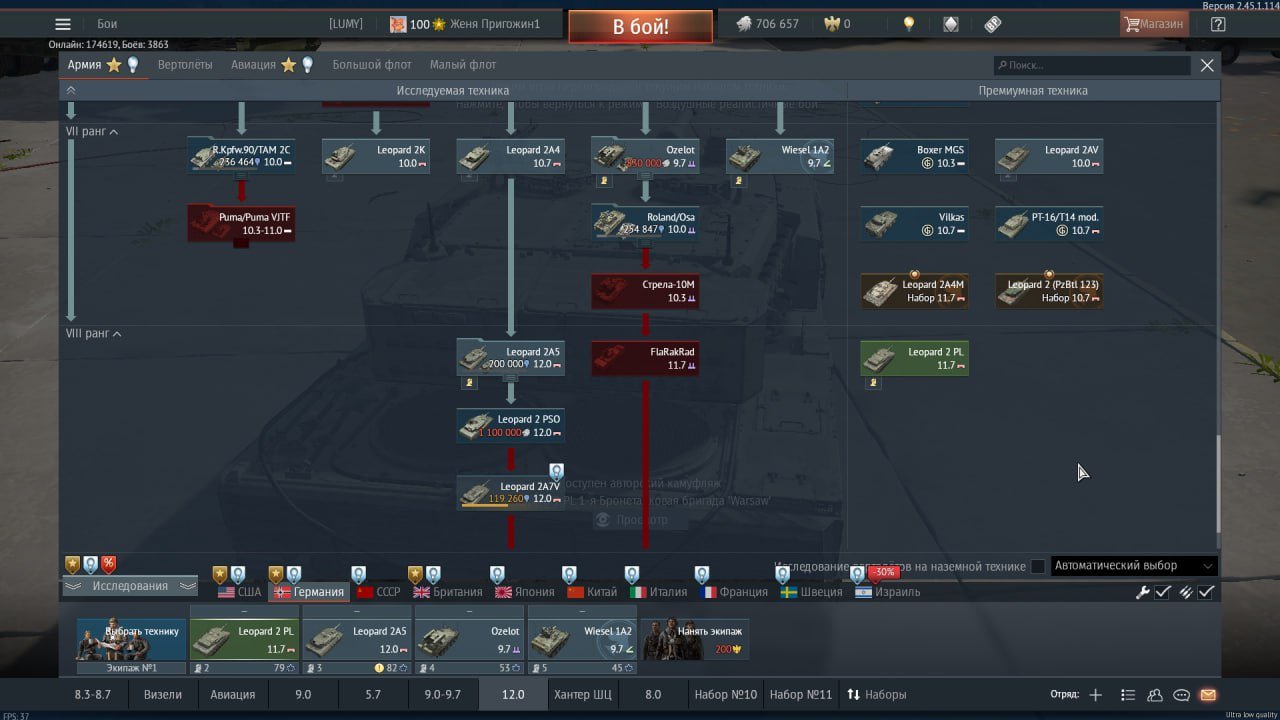Image resolution: width=1280 pixels, height=720 pixels.
Task: Click the silver lions balance 706 657
Action: (x=767, y=24)
